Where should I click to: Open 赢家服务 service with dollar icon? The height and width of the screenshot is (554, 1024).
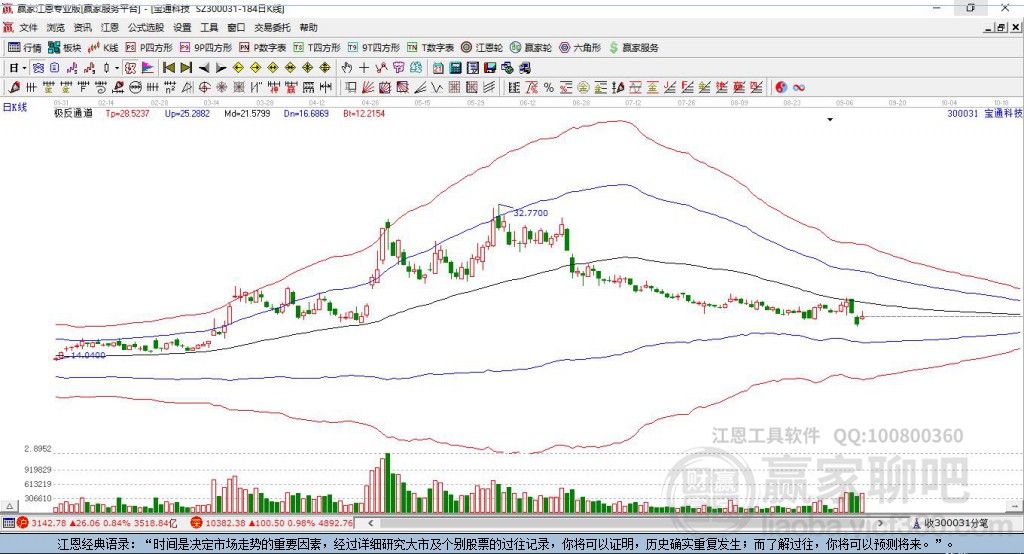pyautogui.click(x=633, y=48)
